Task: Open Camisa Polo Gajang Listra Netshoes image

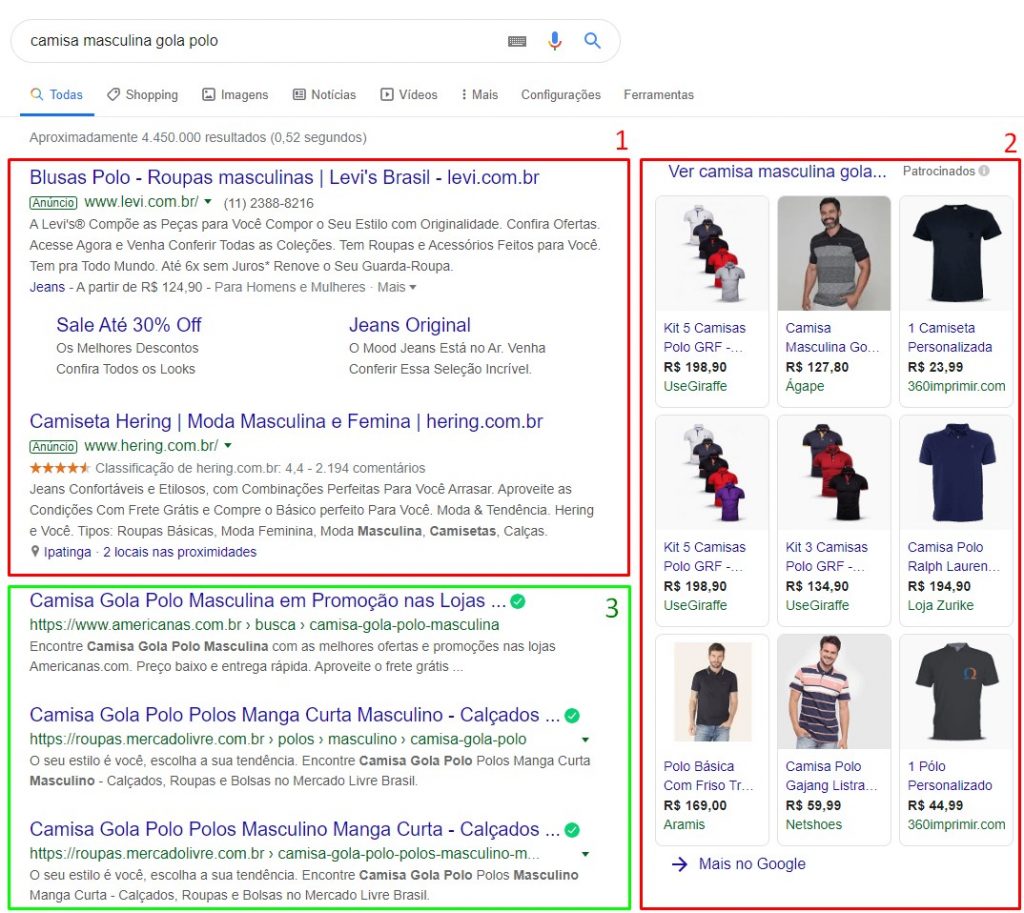Action: coord(834,692)
